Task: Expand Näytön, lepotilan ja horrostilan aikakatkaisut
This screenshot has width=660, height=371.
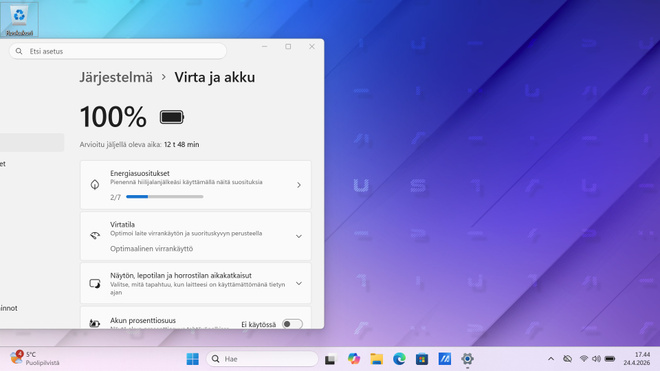Action: [x=299, y=283]
